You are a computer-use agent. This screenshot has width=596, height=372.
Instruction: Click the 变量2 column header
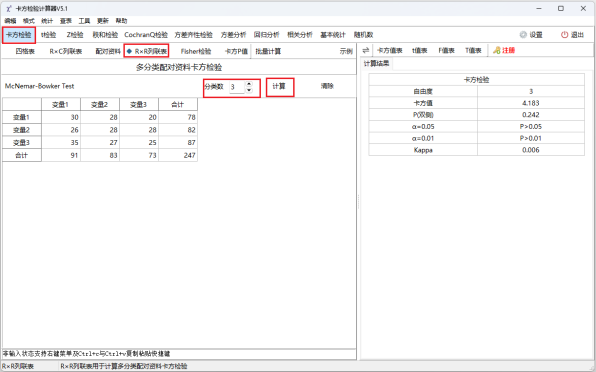pyautogui.click(x=100, y=104)
